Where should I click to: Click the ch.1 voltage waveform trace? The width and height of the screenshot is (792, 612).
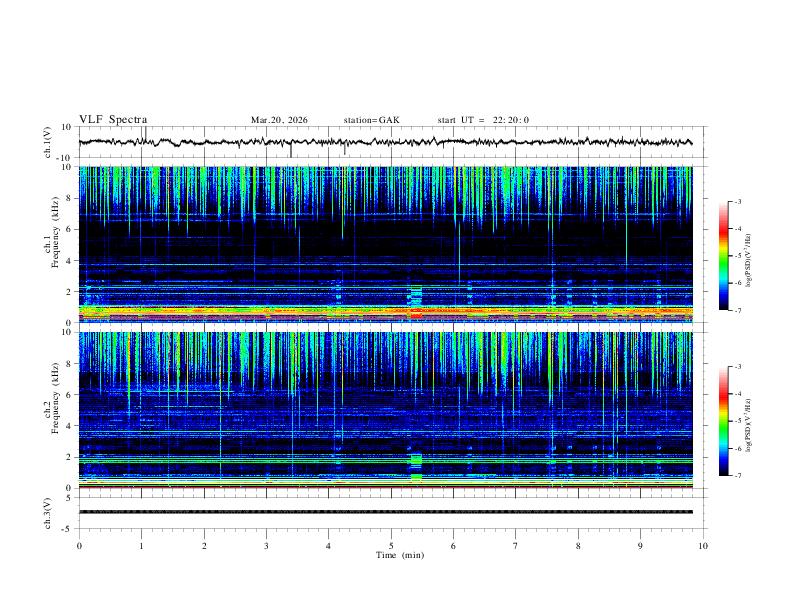385,142
